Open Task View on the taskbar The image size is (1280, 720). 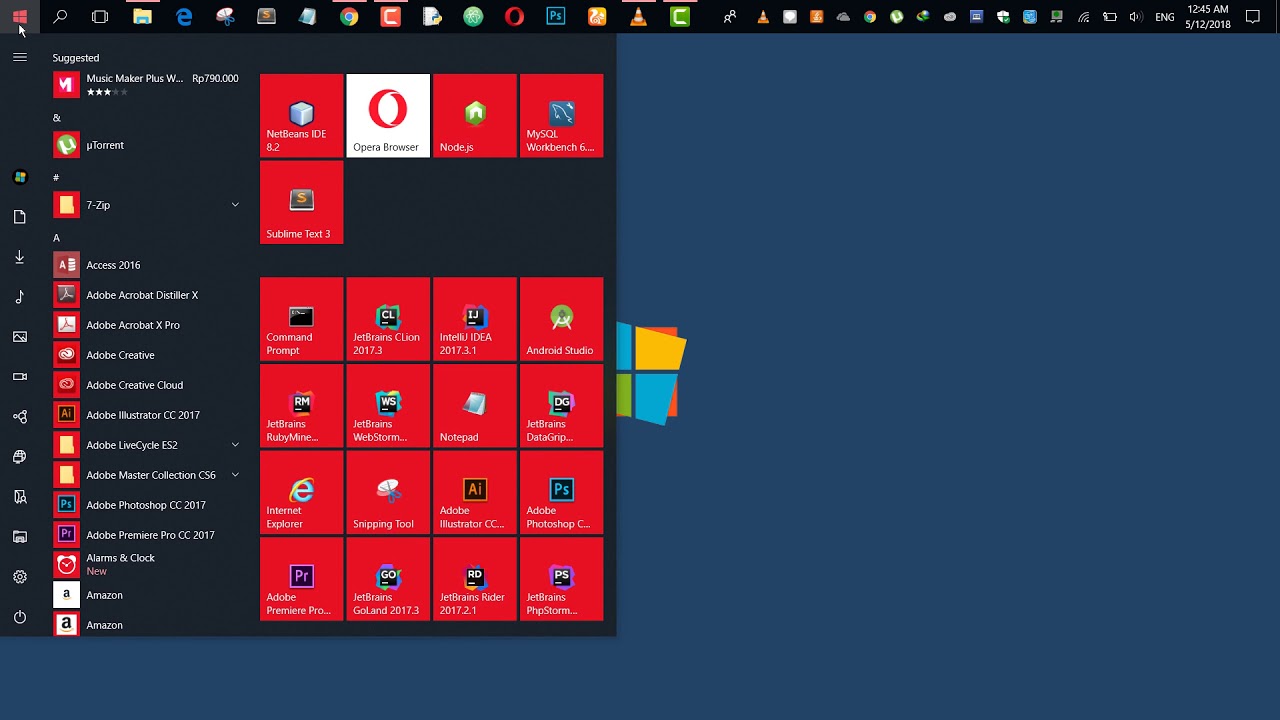(100, 16)
